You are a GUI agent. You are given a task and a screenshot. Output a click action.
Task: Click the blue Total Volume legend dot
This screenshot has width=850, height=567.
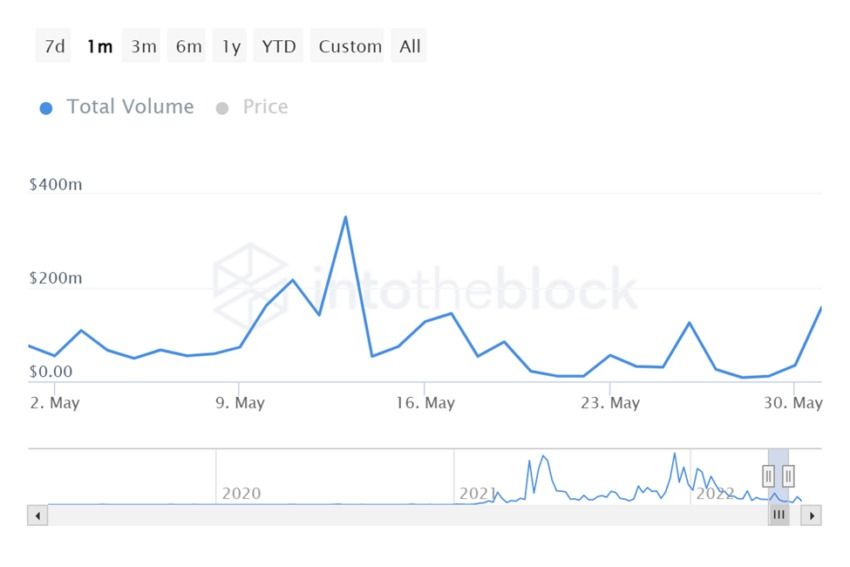pyautogui.click(x=46, y=108)
